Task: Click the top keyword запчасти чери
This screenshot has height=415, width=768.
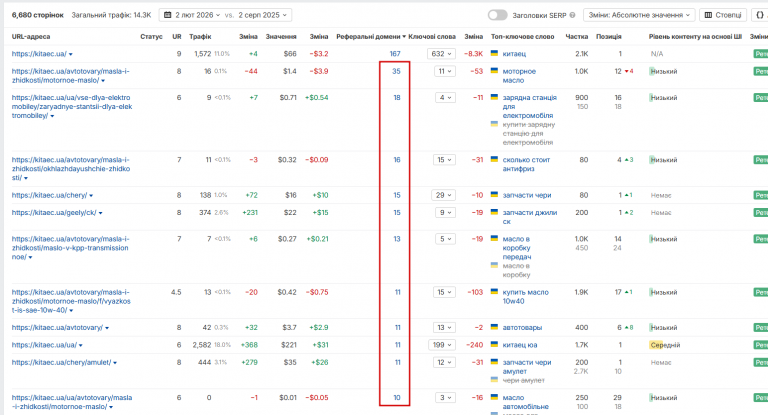Action: pyautogui.click(x=527, y=195)
